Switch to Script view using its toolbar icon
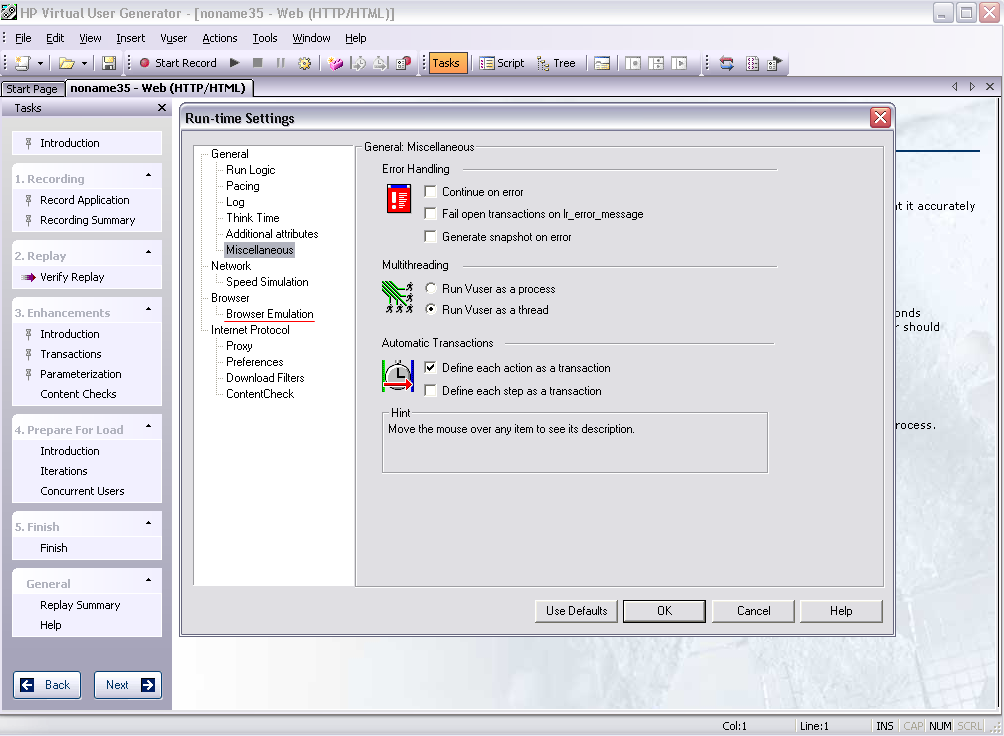This screenshot has width=1004, height=736. (501, 63)
